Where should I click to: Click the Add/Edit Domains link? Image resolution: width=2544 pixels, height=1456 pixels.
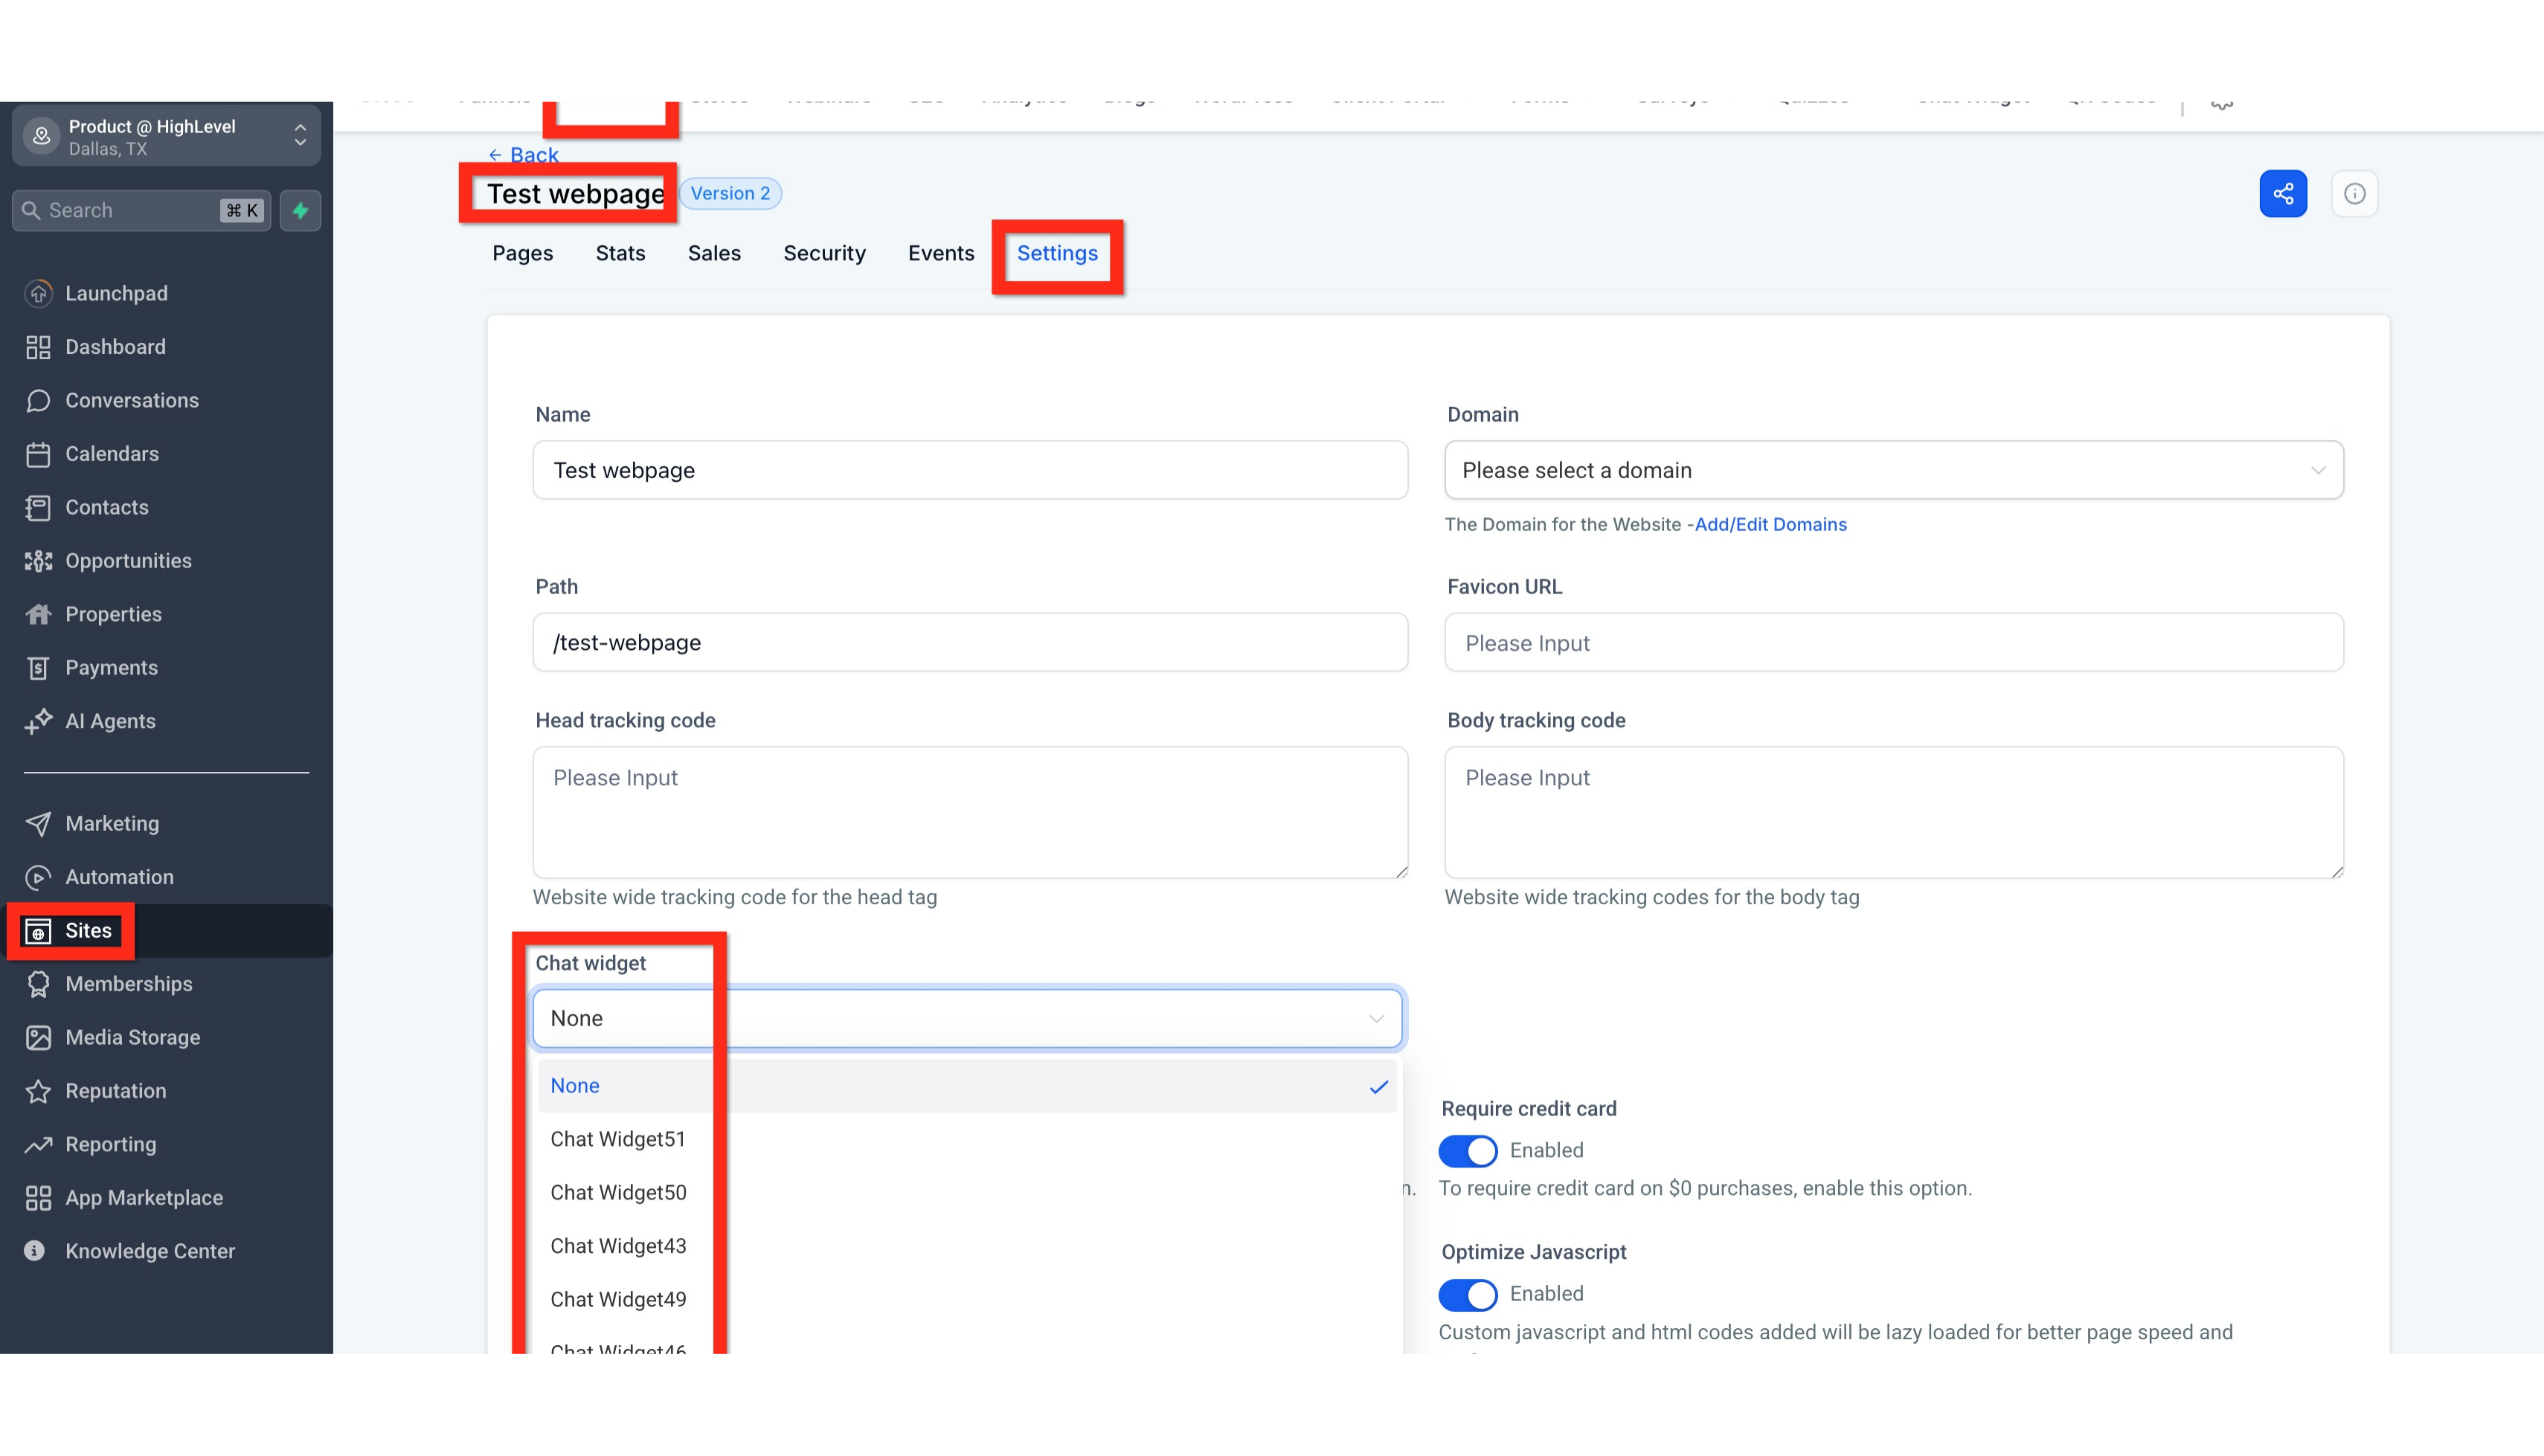[1770, 524]
